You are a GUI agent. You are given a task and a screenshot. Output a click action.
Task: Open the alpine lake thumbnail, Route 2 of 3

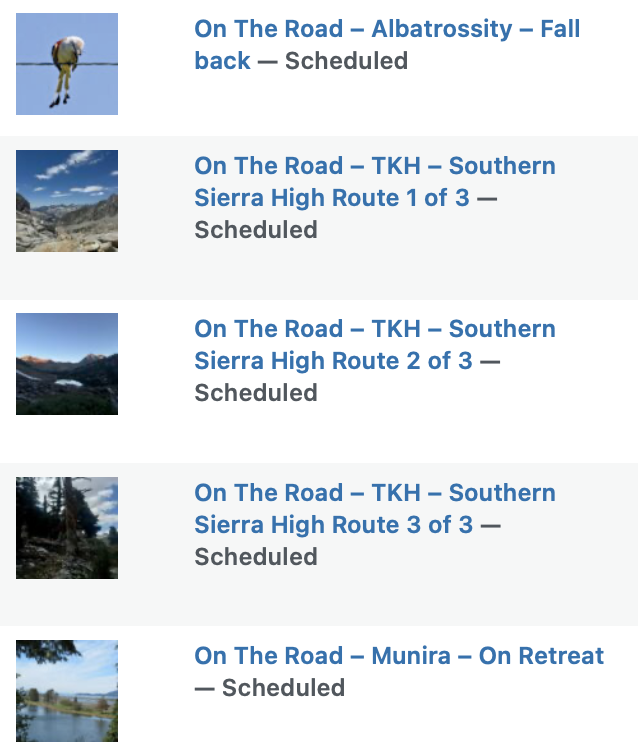coord(67,364)
